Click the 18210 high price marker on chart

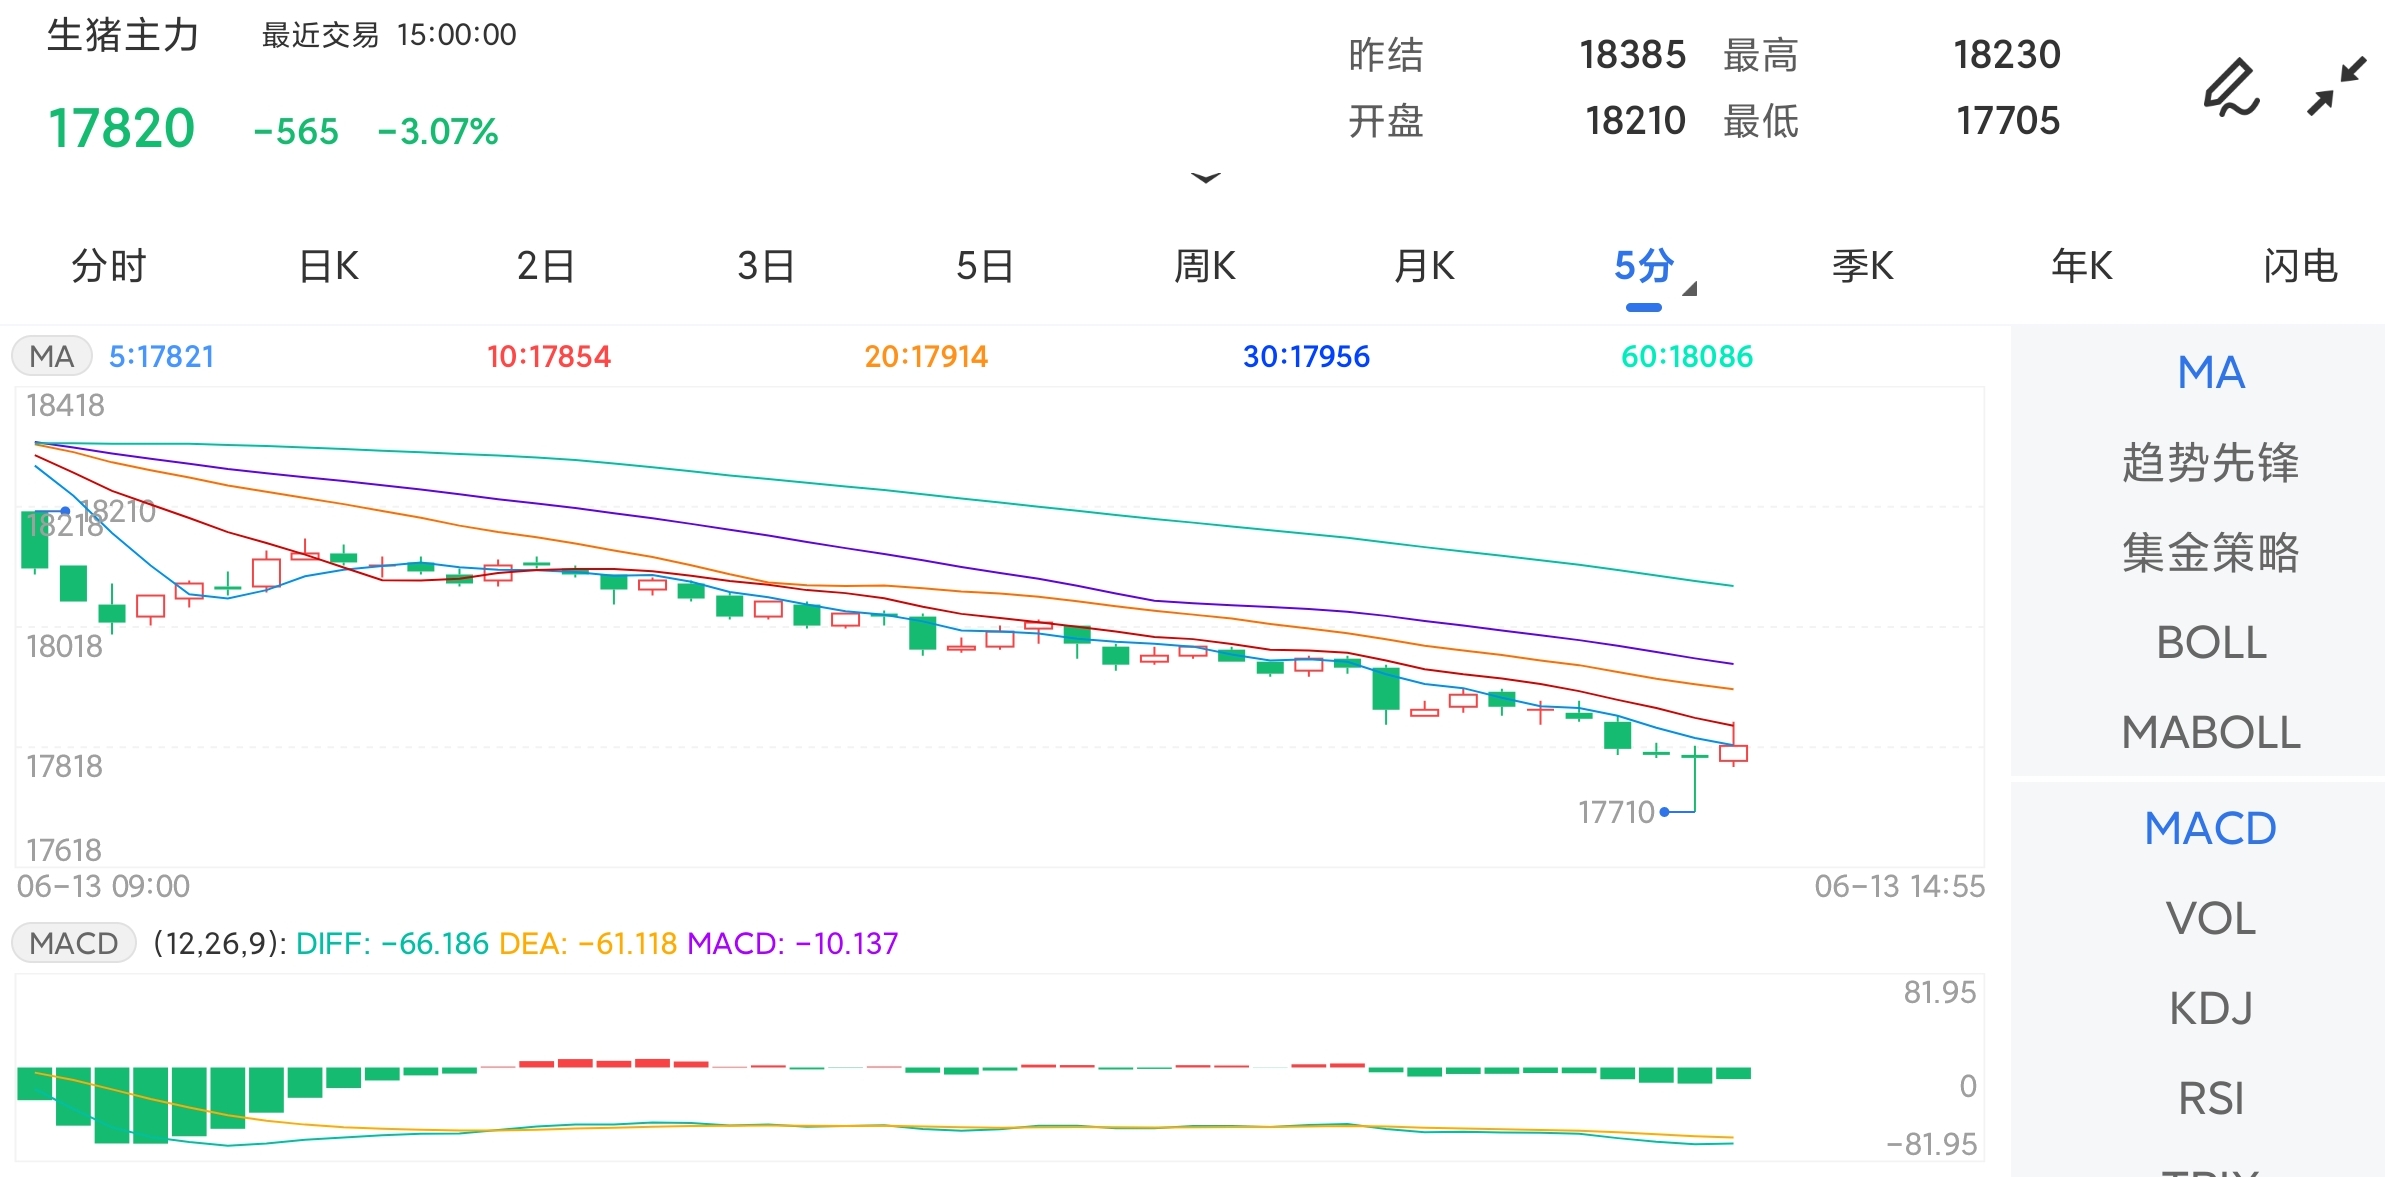(x=118, y=511)
